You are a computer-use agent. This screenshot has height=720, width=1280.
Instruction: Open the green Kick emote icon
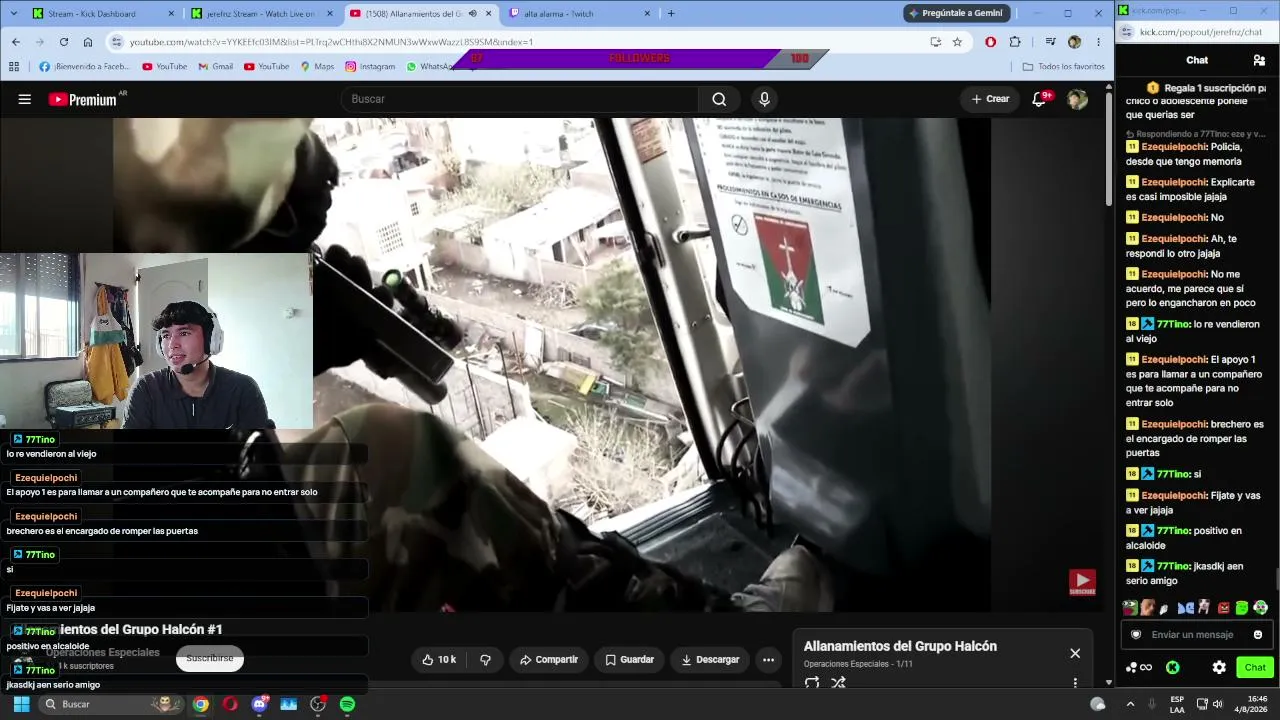point(1172,667)
